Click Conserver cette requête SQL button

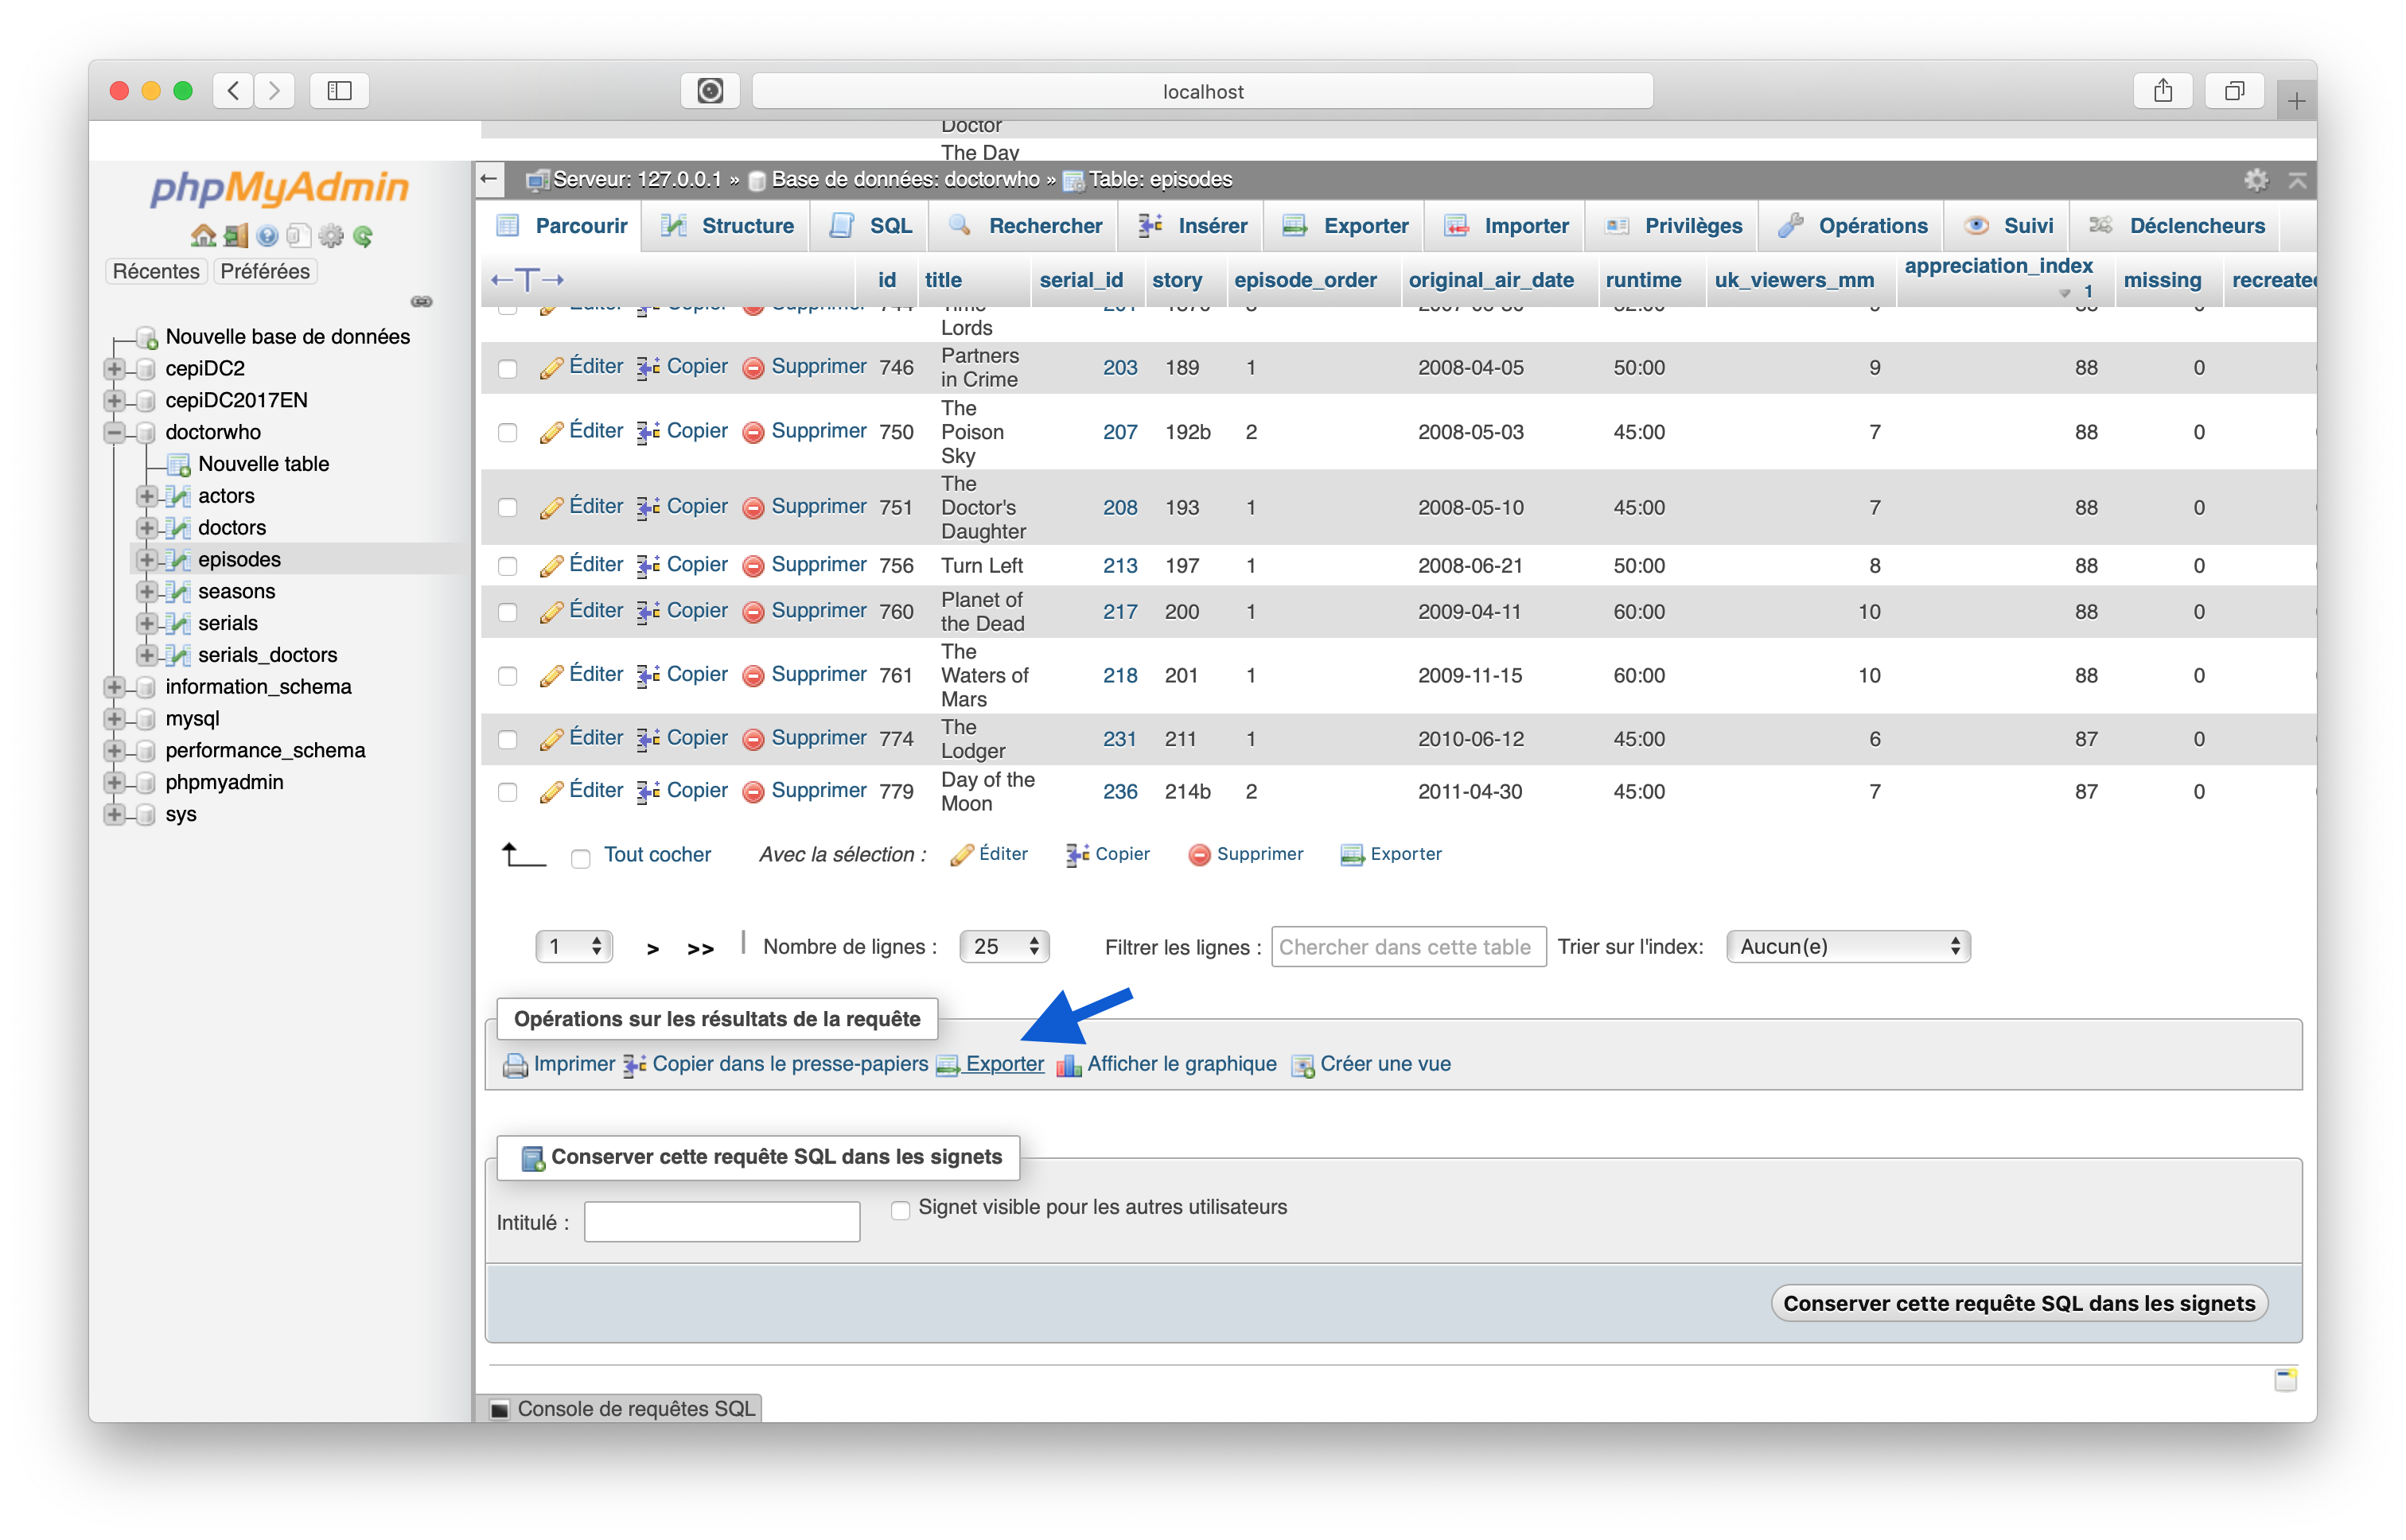click(2019, 1303)
